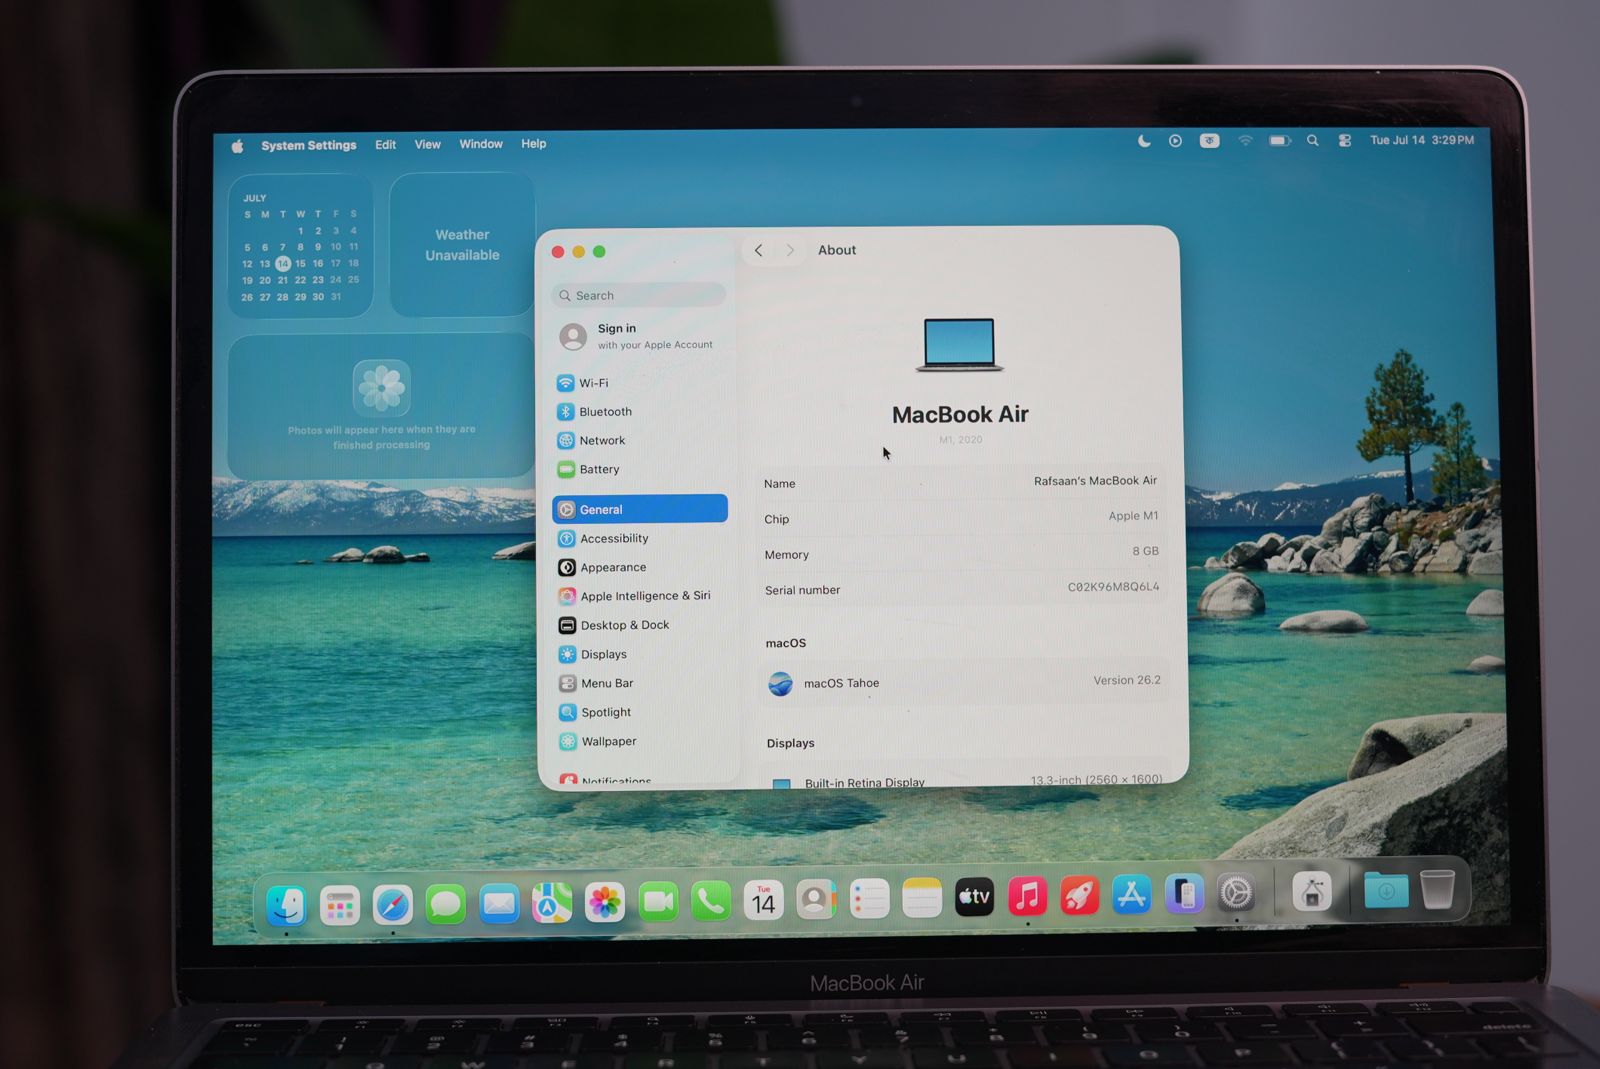This screenshot has height=1069, width=1600.
Task: Open the Help menu
Action: pyautogui.click(x=534, y=144)
